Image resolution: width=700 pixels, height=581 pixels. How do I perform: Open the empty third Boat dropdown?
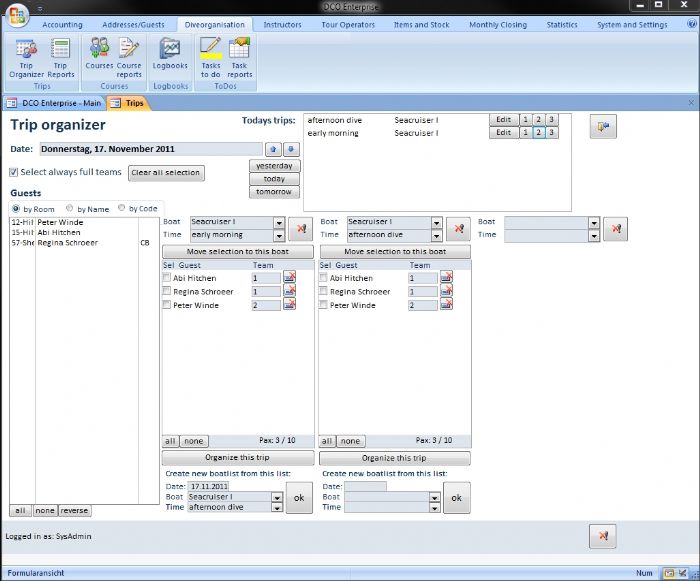click(x=594, y=222)
